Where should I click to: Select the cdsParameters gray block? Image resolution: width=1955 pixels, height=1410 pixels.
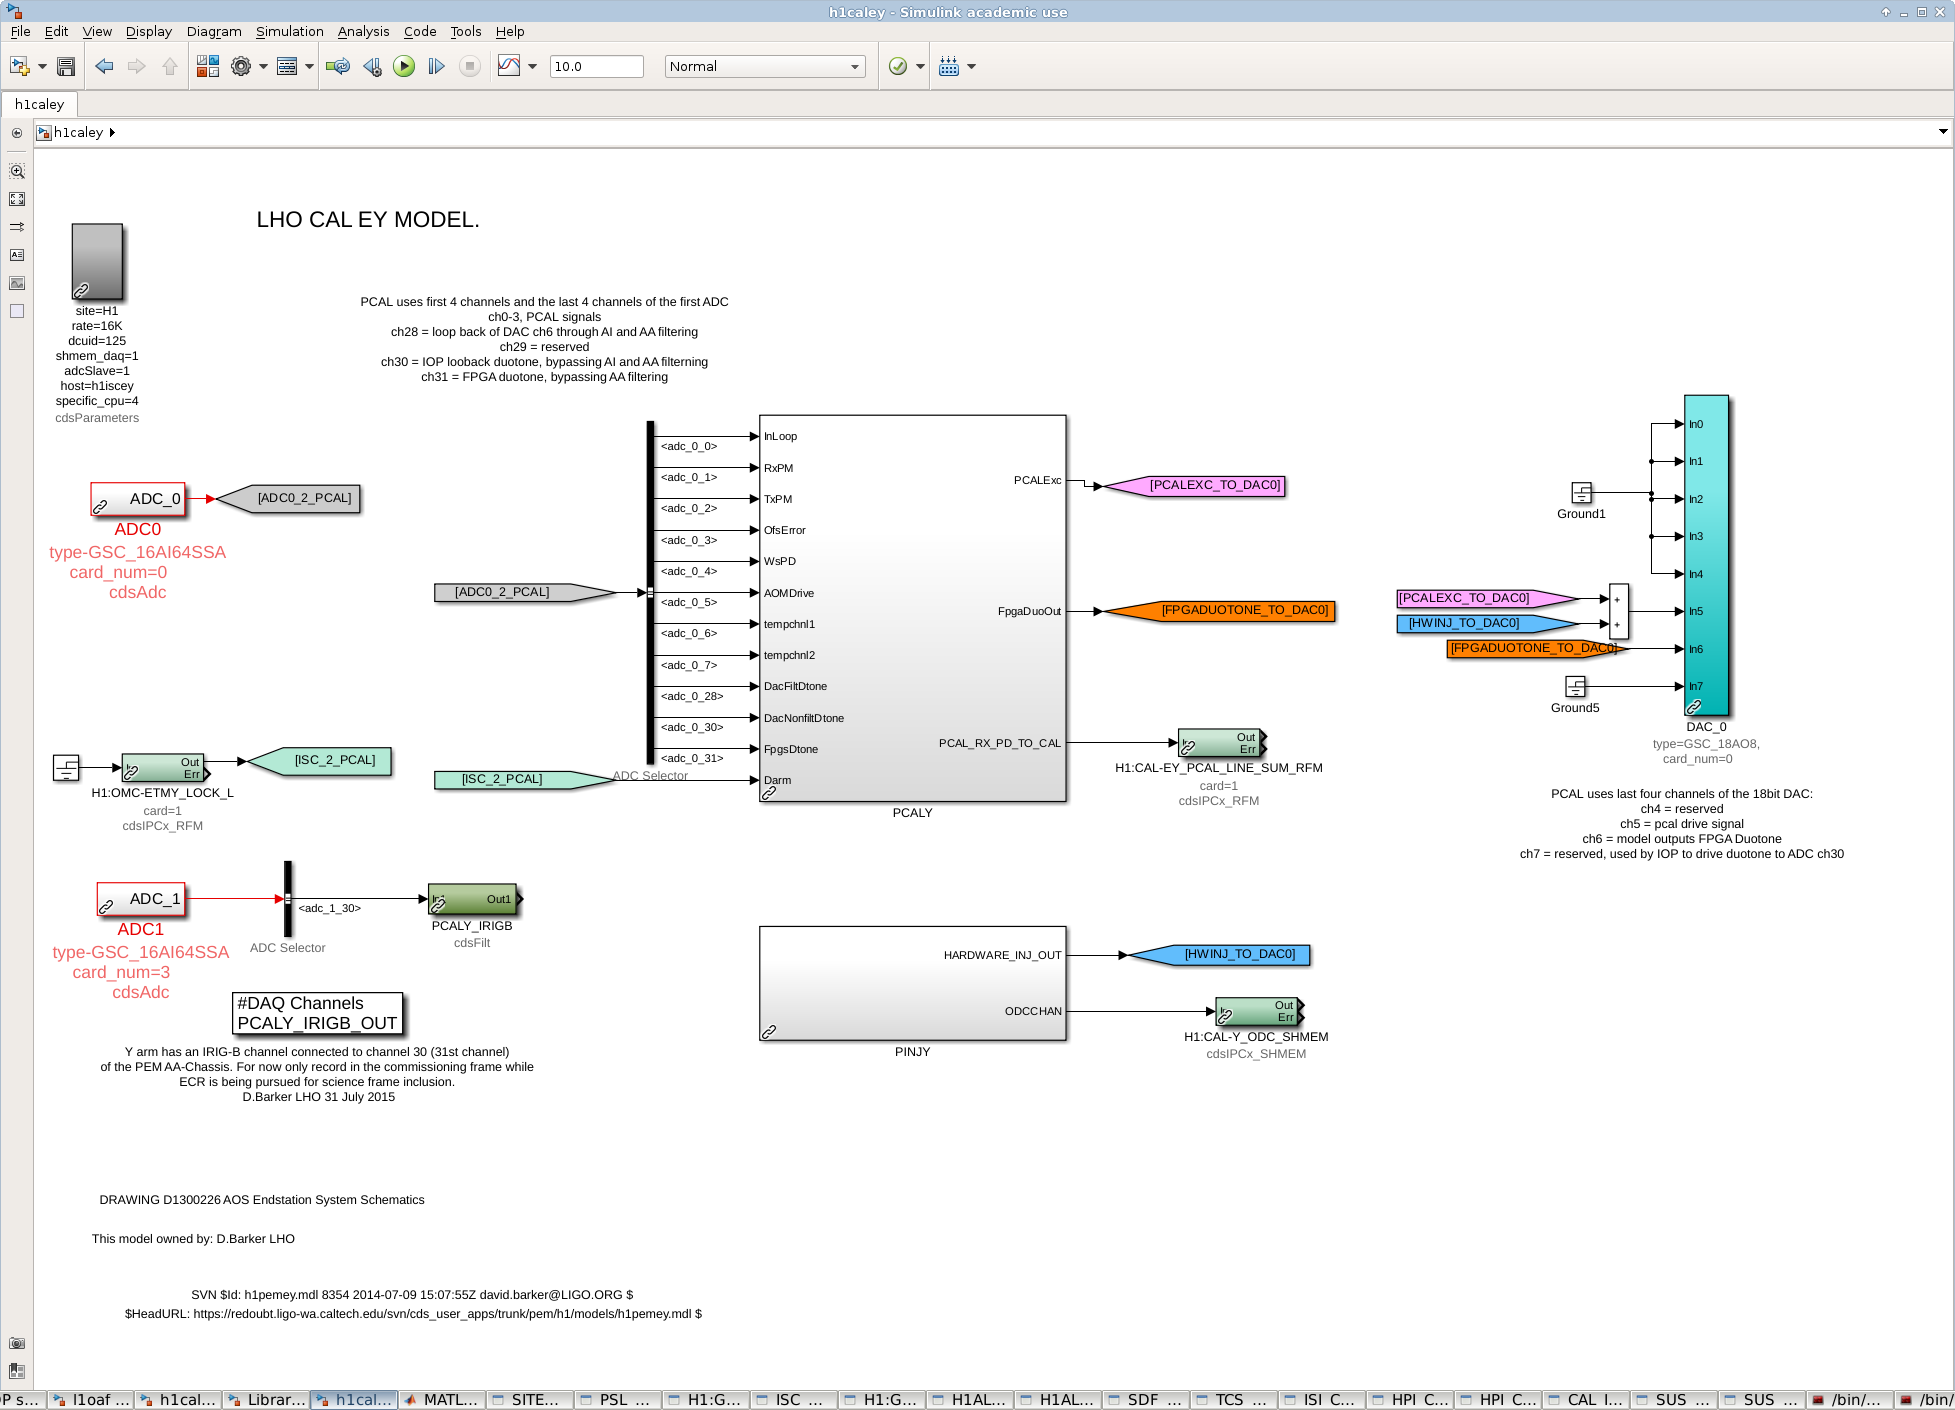coord(97,262)
